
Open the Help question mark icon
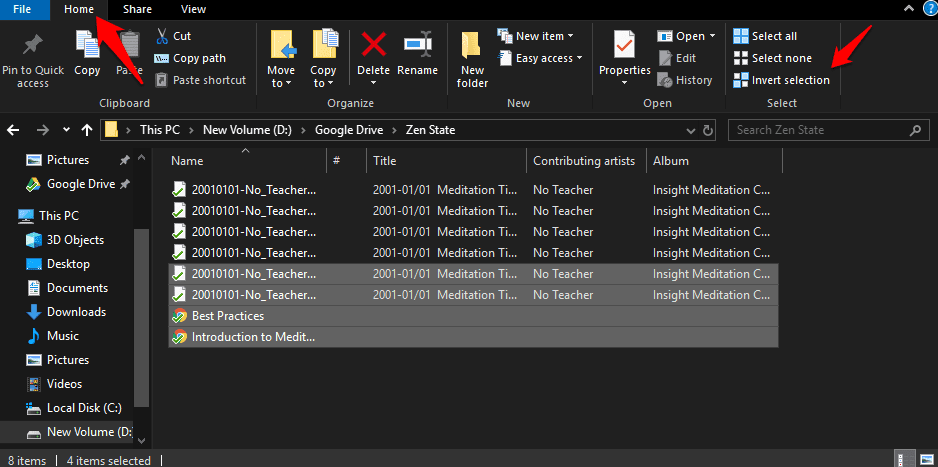[x=929, y=9]
